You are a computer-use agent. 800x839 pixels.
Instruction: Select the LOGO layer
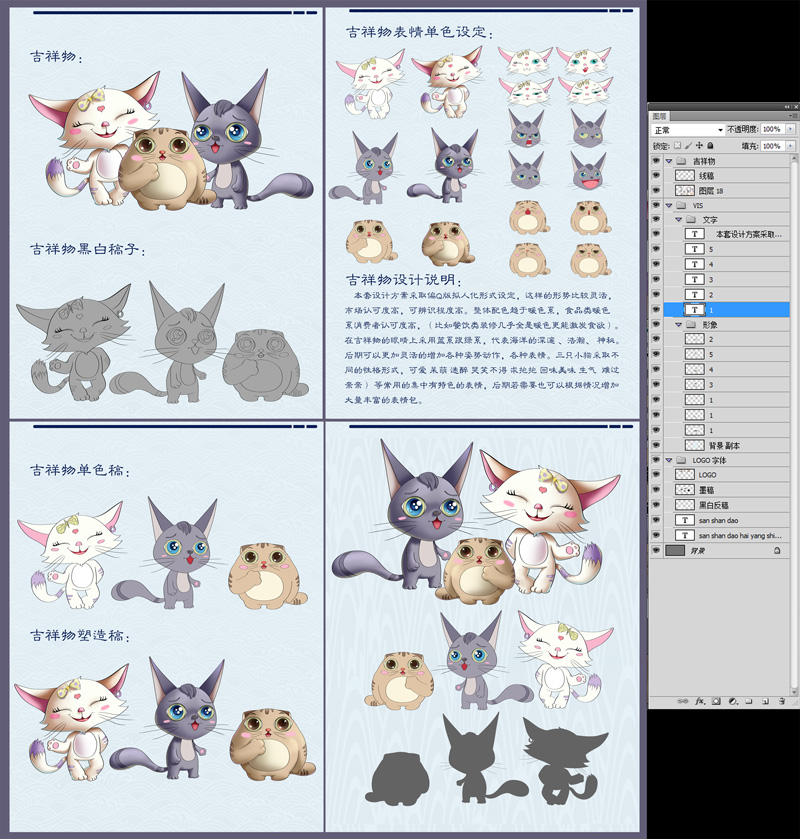[727, 475]
